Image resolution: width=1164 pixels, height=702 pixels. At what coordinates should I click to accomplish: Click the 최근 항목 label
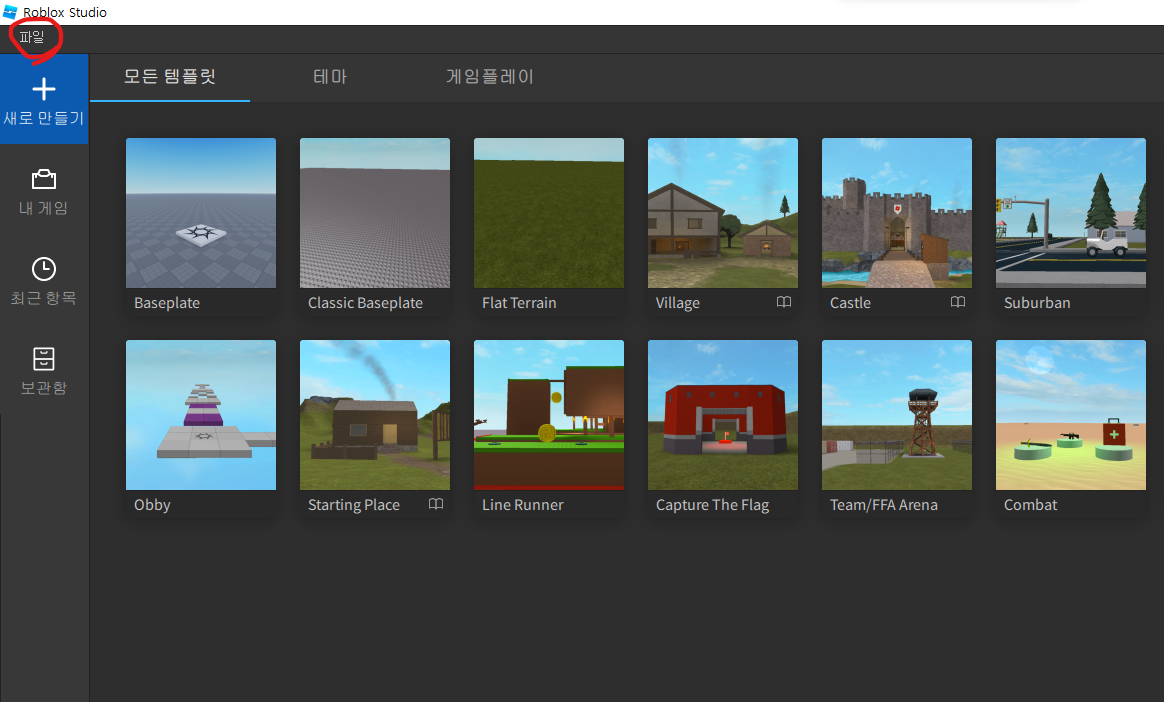click(x=44, y=298)
